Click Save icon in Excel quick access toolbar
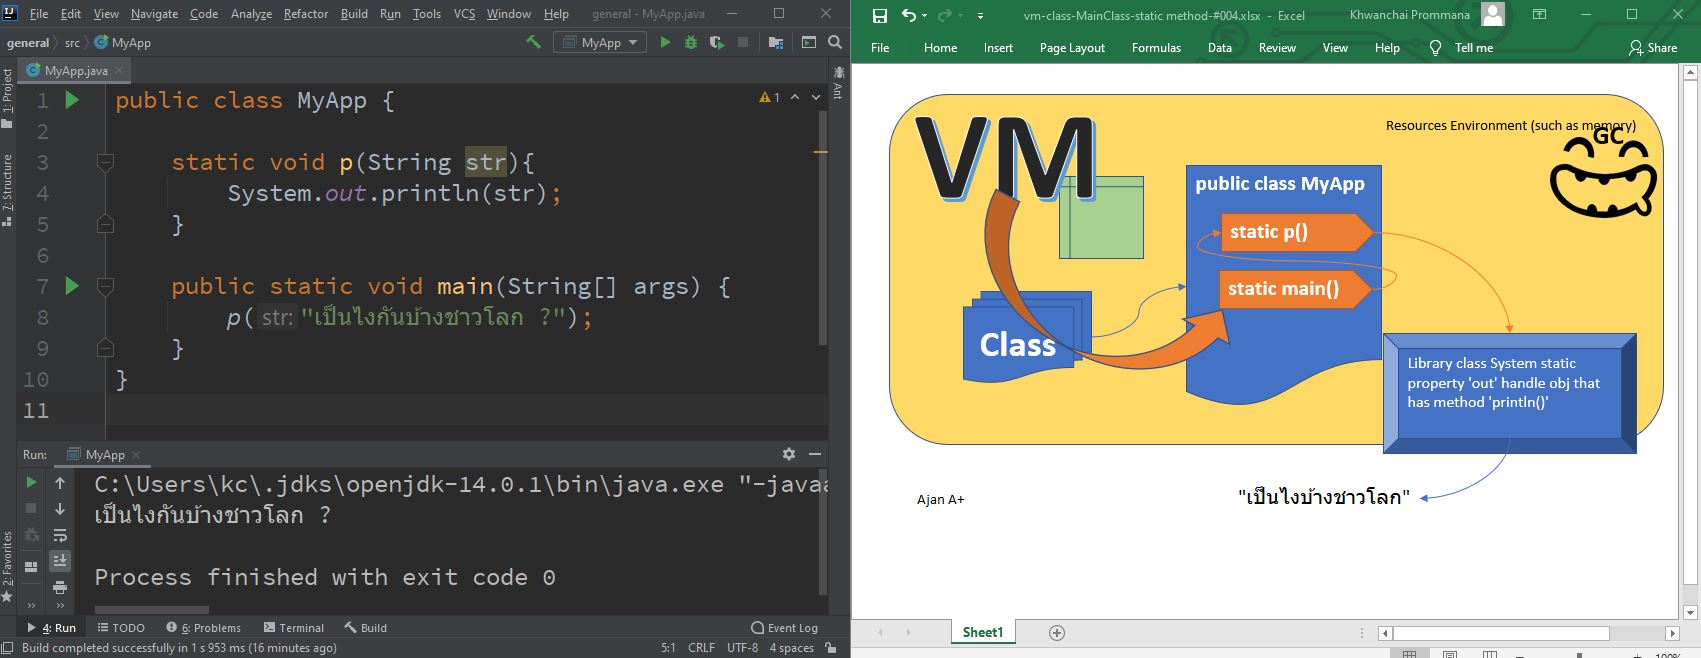1701x658 pixels. pyautogui.click(x=880, y=15)
